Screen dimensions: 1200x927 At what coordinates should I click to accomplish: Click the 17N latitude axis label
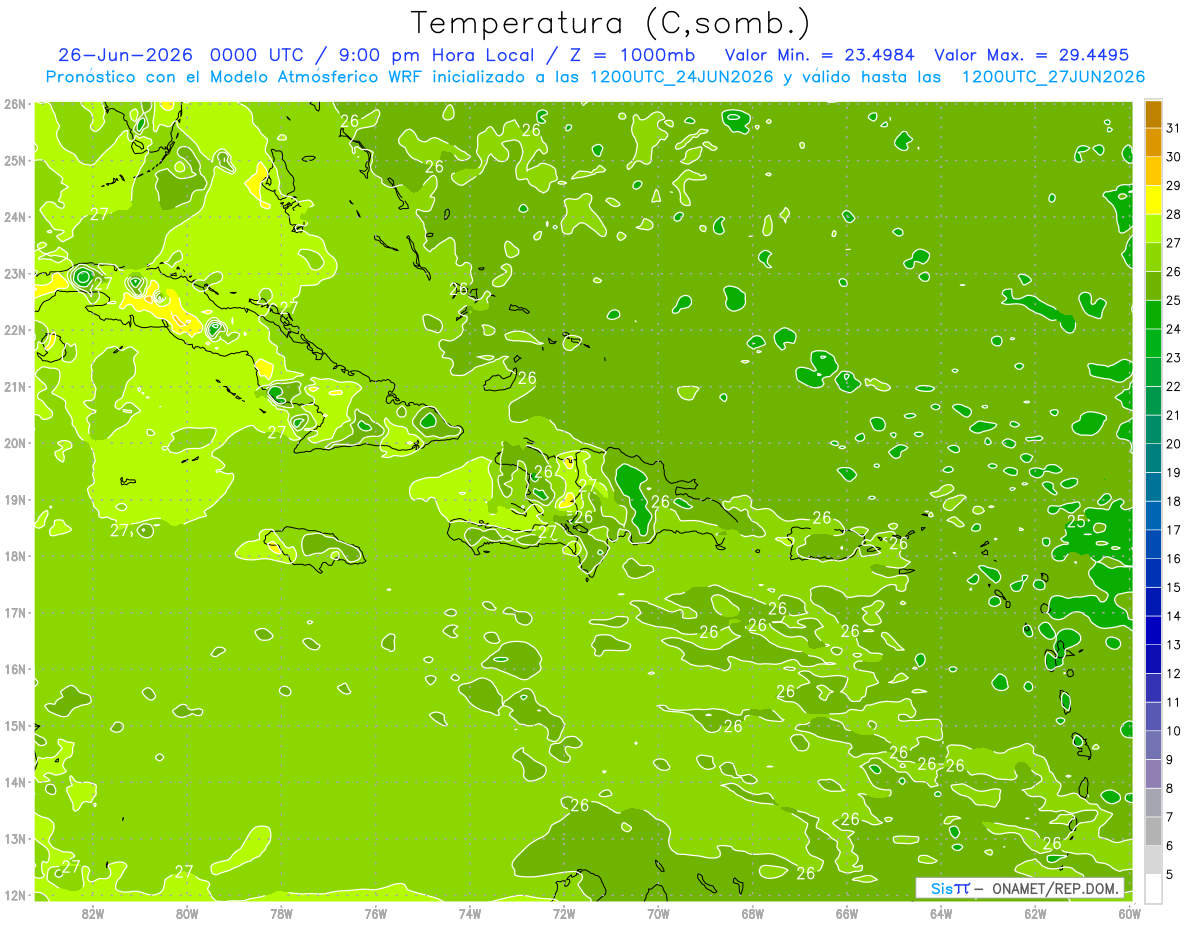(x=15, y=613)
